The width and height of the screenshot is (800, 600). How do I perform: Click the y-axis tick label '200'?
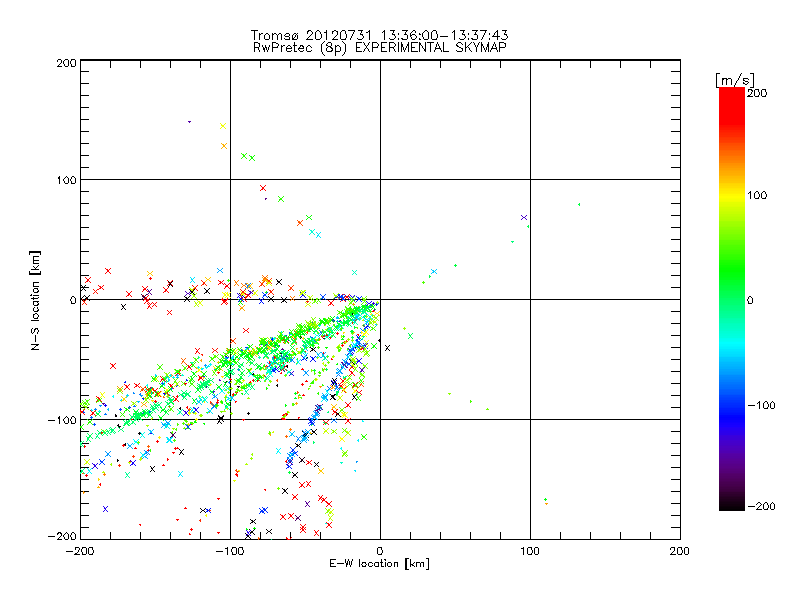click(x=66, y=63)
